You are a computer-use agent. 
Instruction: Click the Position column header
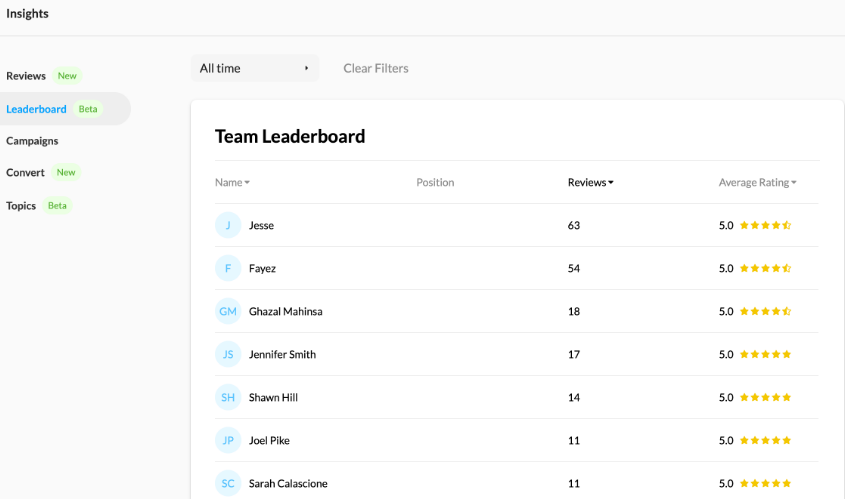(435, 182)
